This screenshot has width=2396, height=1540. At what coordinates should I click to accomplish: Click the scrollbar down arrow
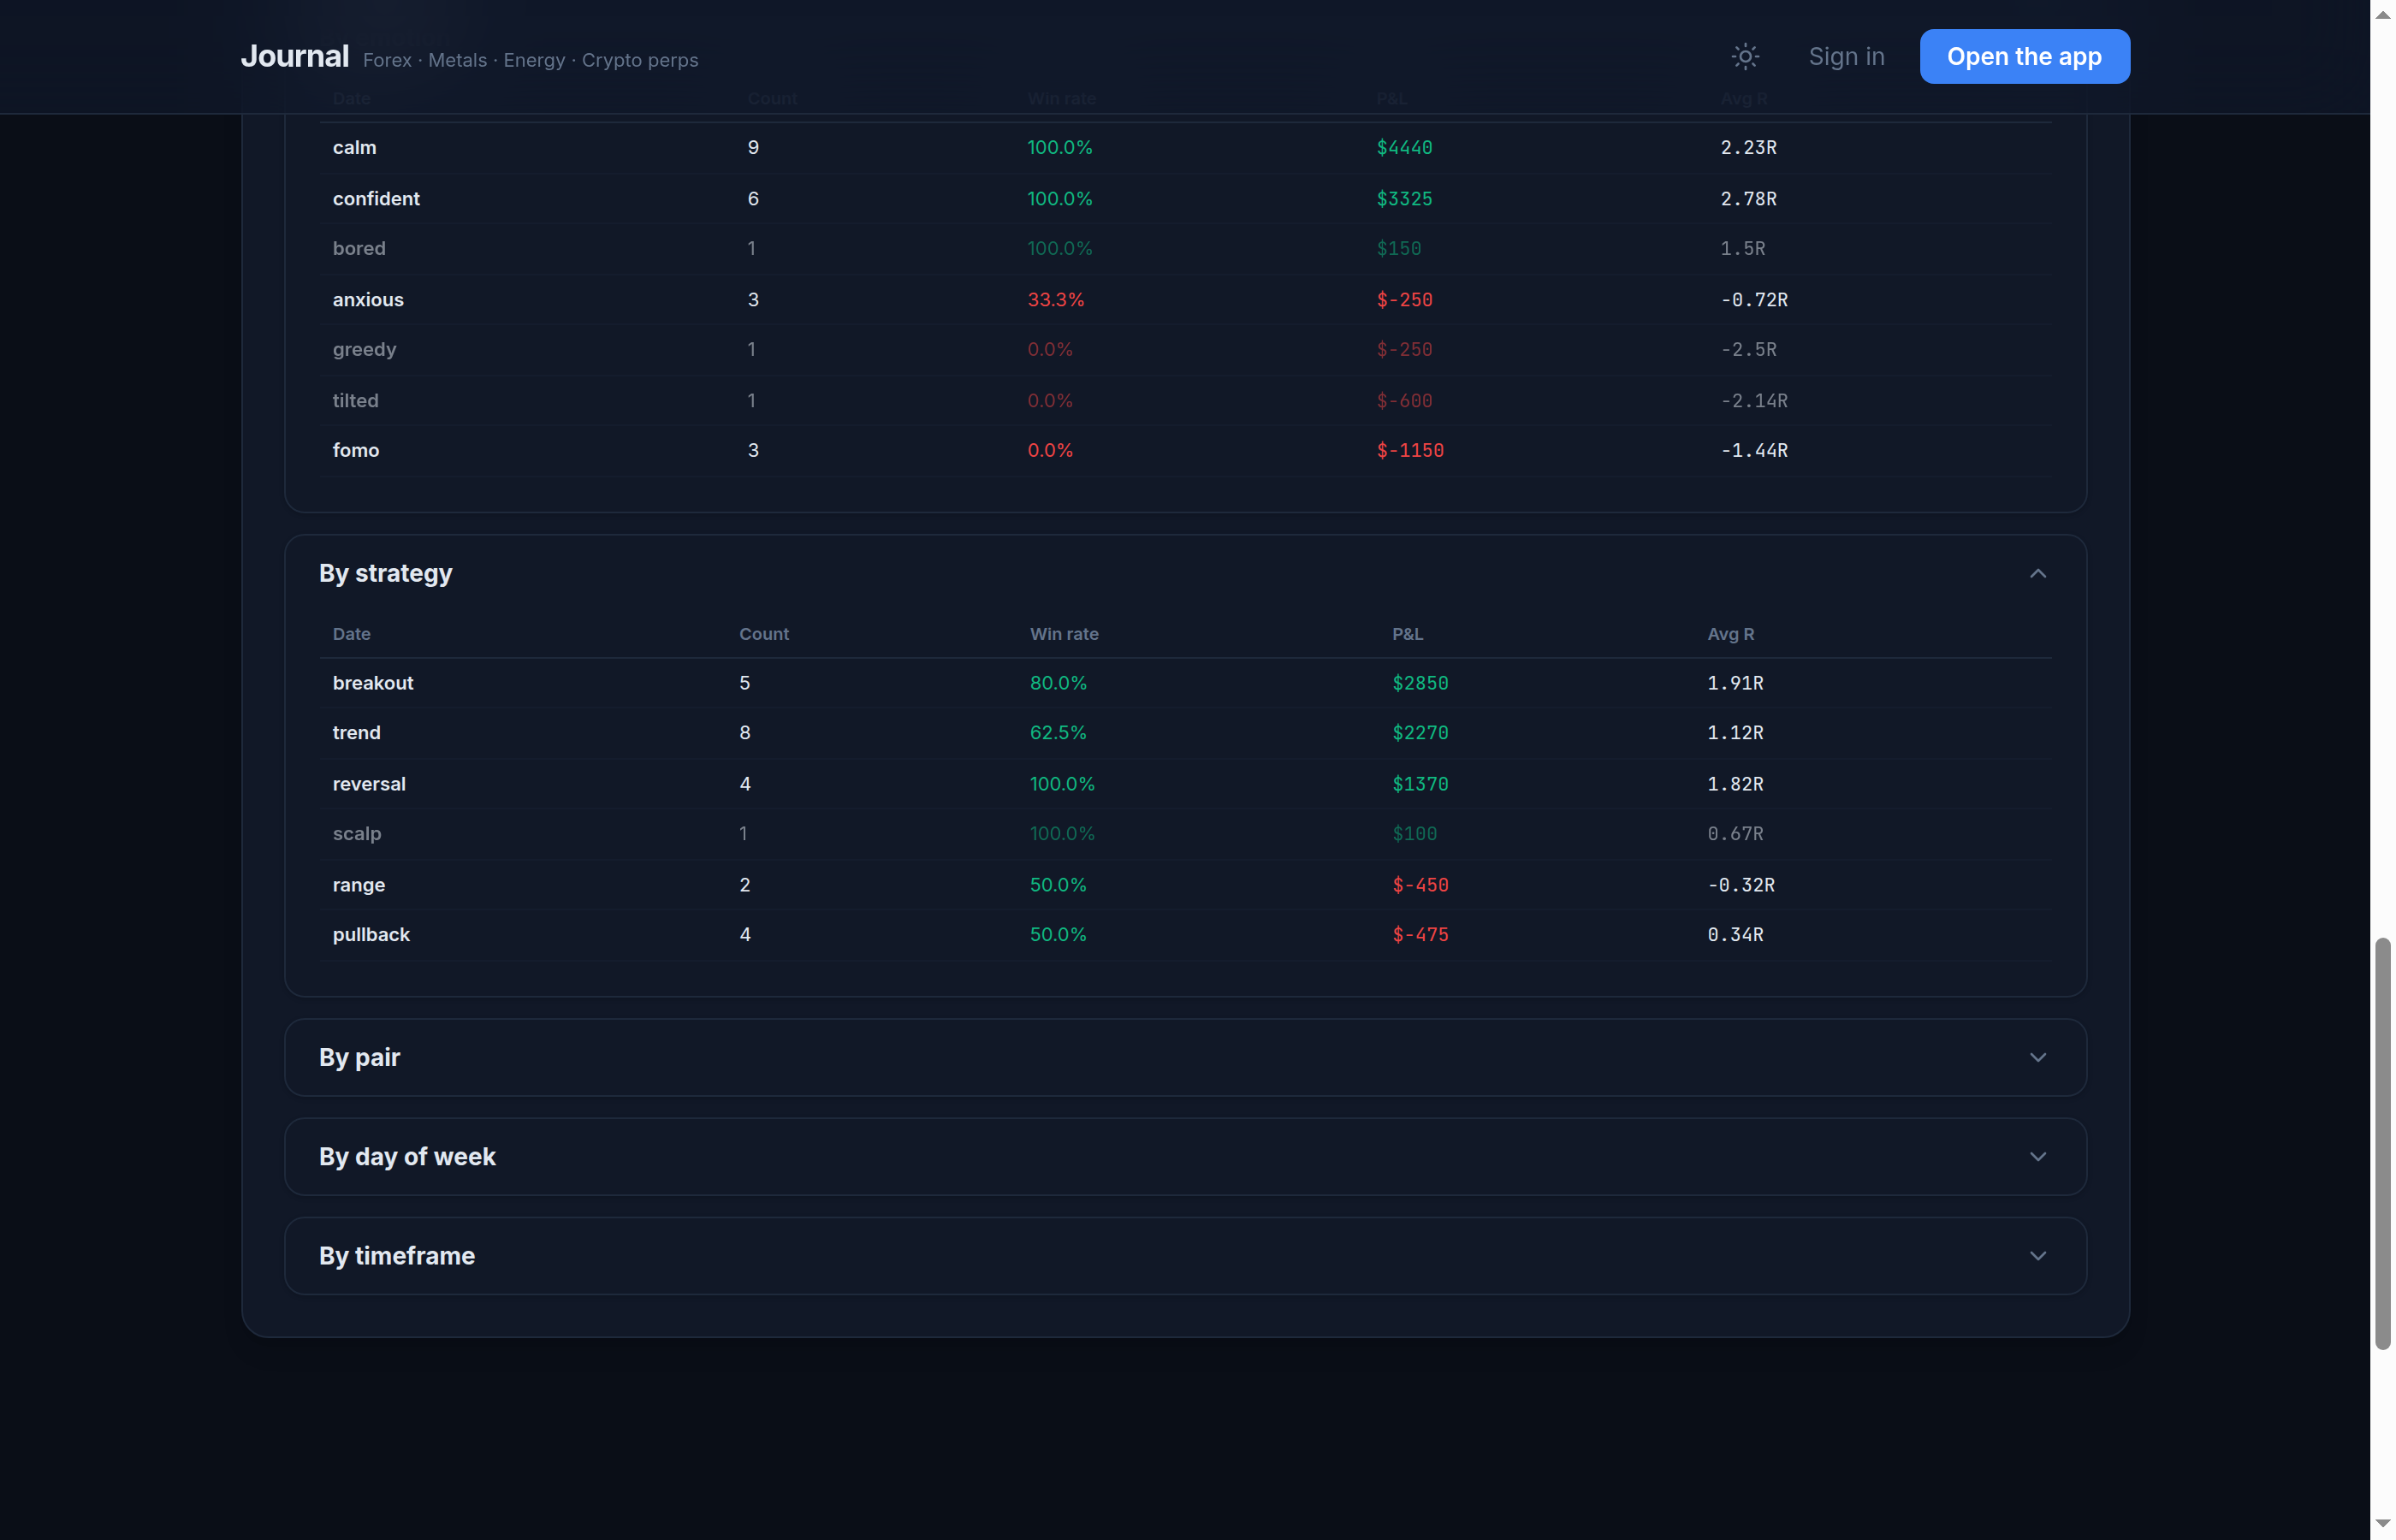pyautogui.click(x=2383, y=1524)
